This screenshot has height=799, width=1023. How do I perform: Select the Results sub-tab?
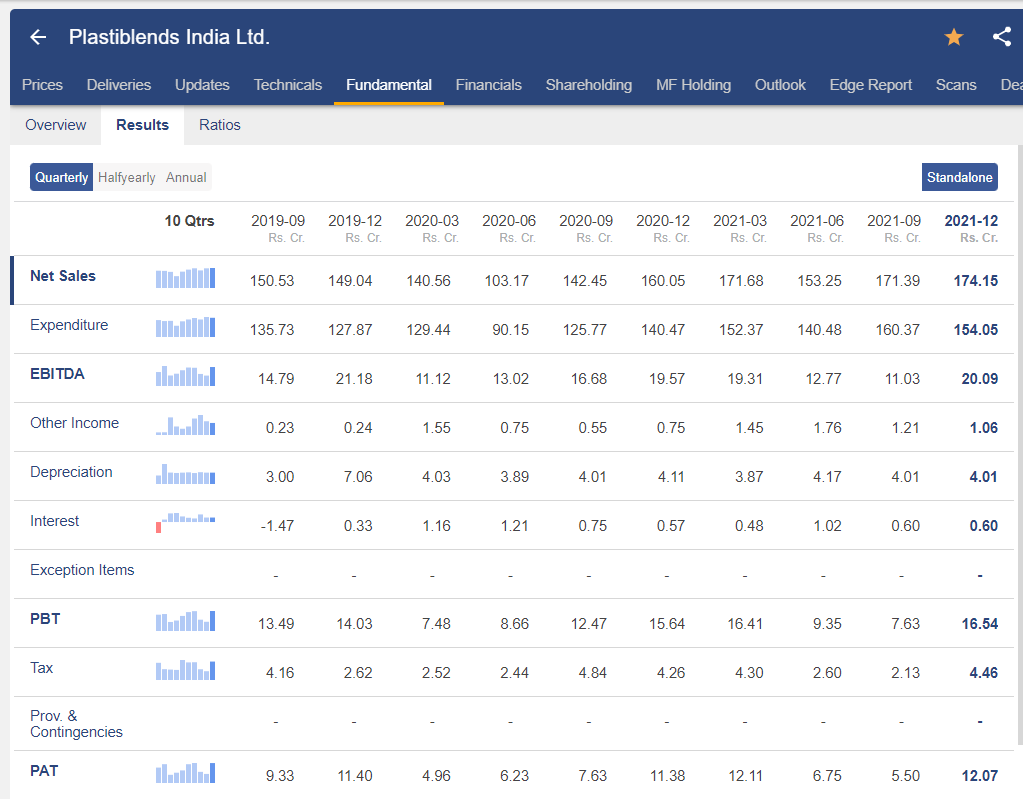(x=142, y=125)
